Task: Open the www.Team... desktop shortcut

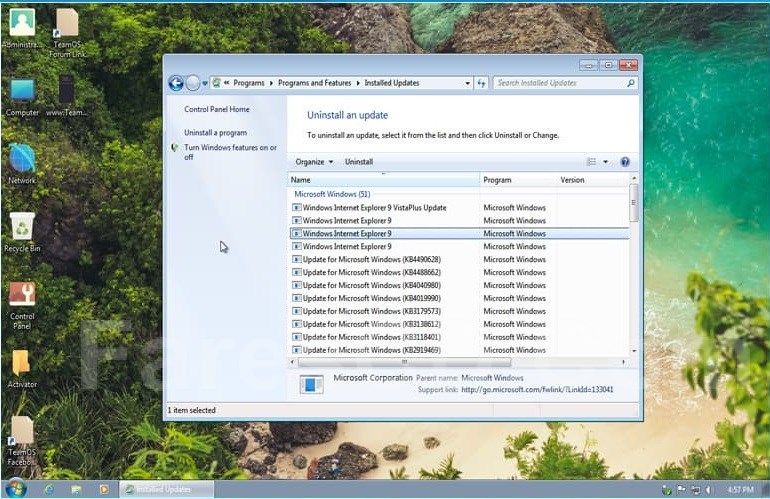Action: click(x=67, y=96)
